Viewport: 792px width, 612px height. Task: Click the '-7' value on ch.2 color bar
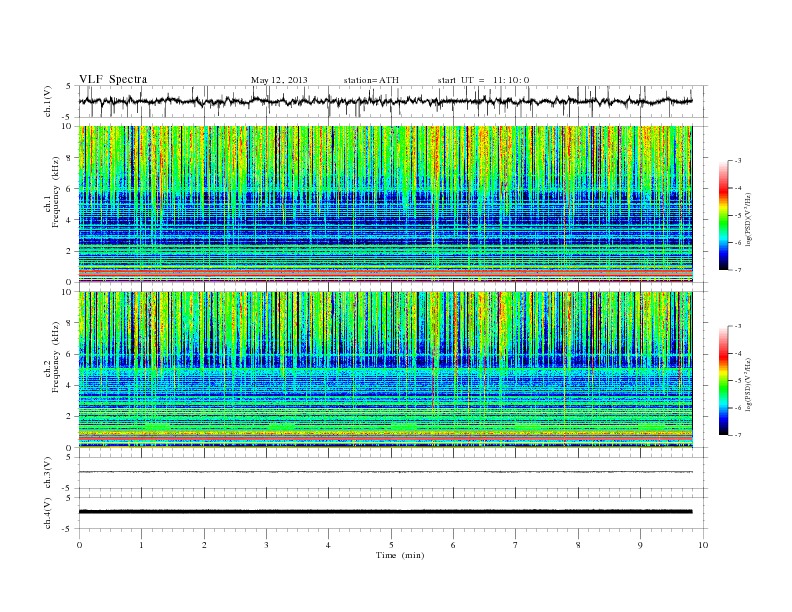pyautogui.click(x=738, y=435)
